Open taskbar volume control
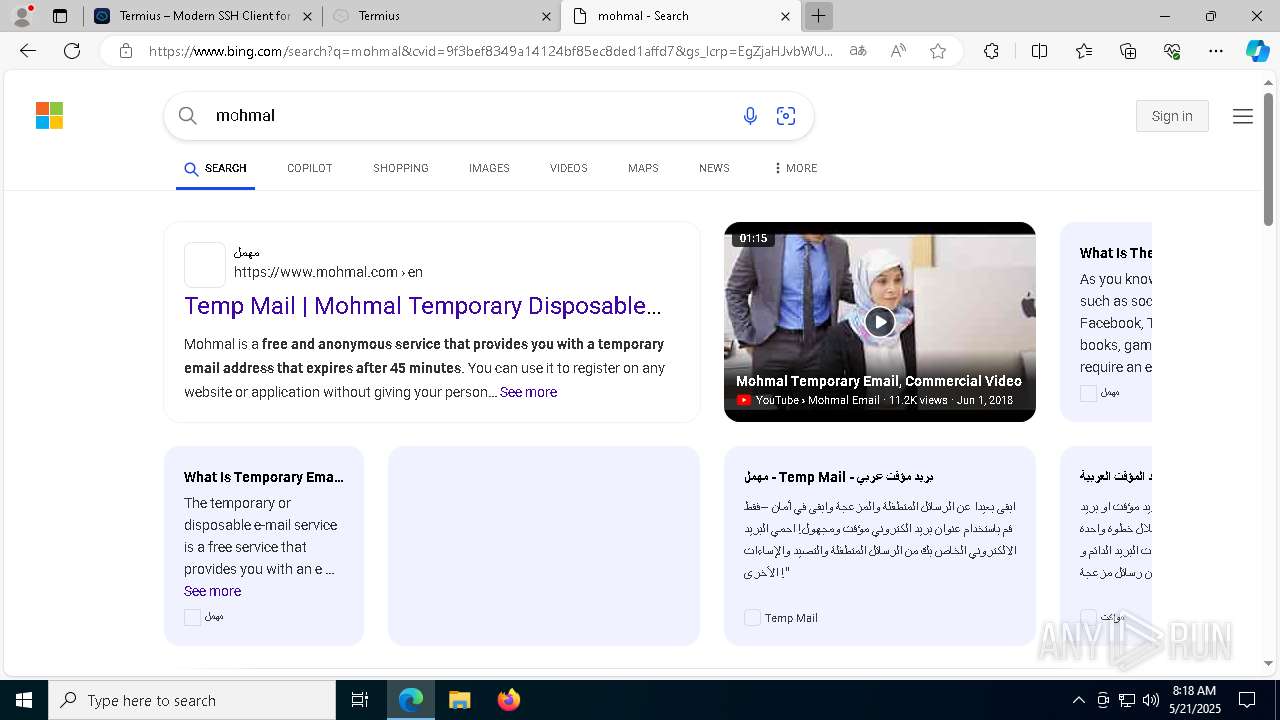The width and height of the screenshot is (1280, 720). point(1150,700)
